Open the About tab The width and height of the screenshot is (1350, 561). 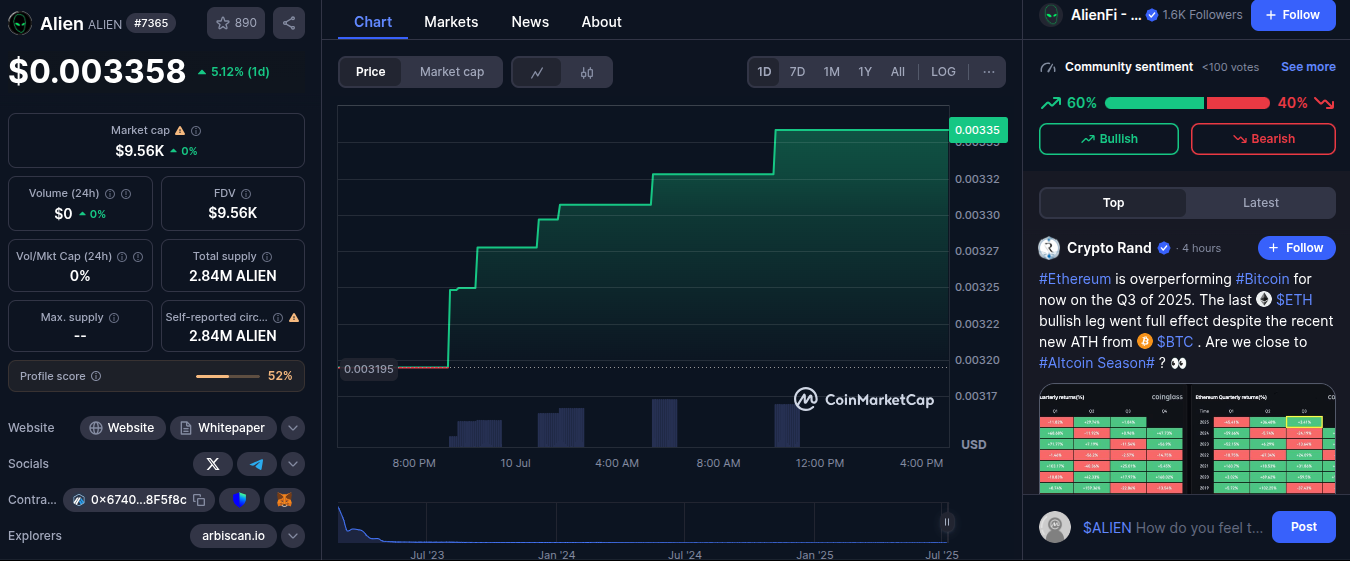602,22
